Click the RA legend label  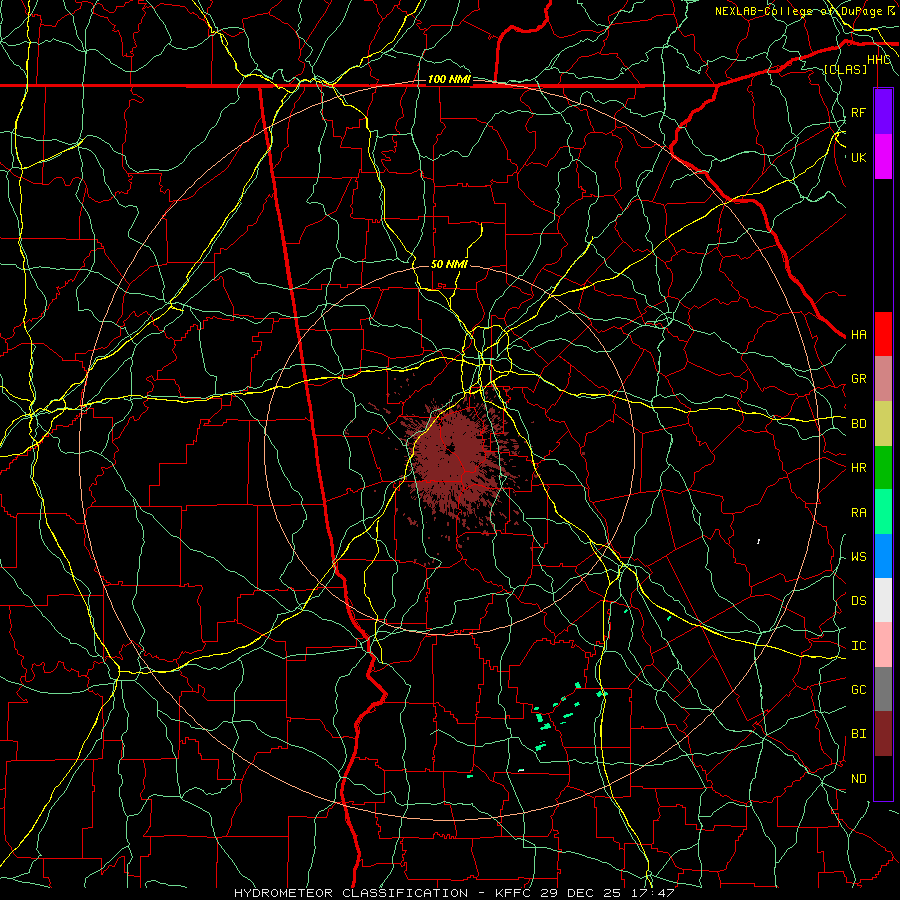click(858, 513)
